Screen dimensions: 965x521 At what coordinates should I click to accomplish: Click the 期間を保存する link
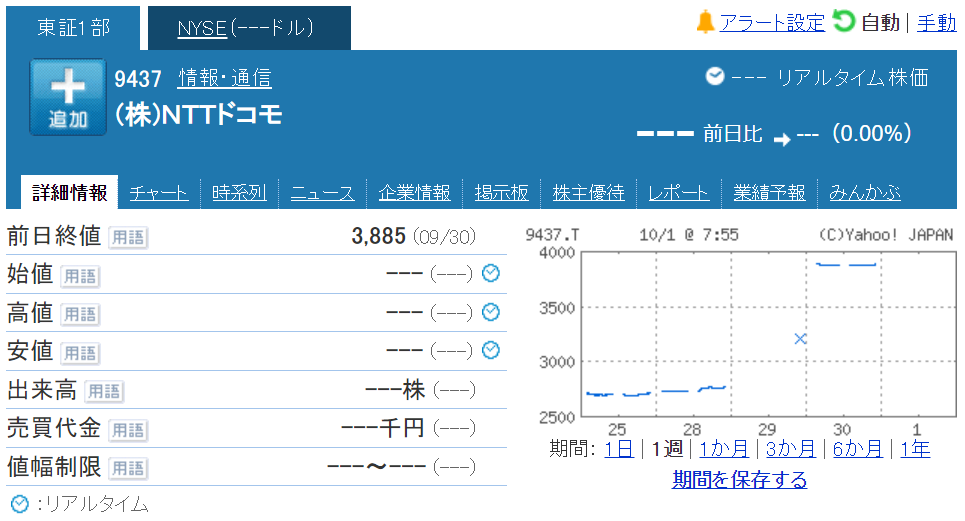739,479
